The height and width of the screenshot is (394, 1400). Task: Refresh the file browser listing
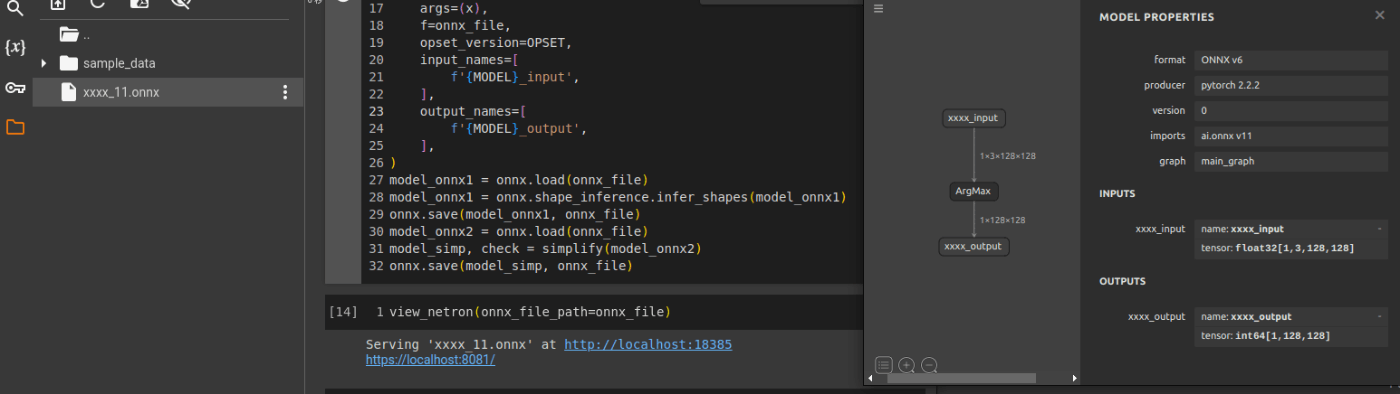point(97,4)
